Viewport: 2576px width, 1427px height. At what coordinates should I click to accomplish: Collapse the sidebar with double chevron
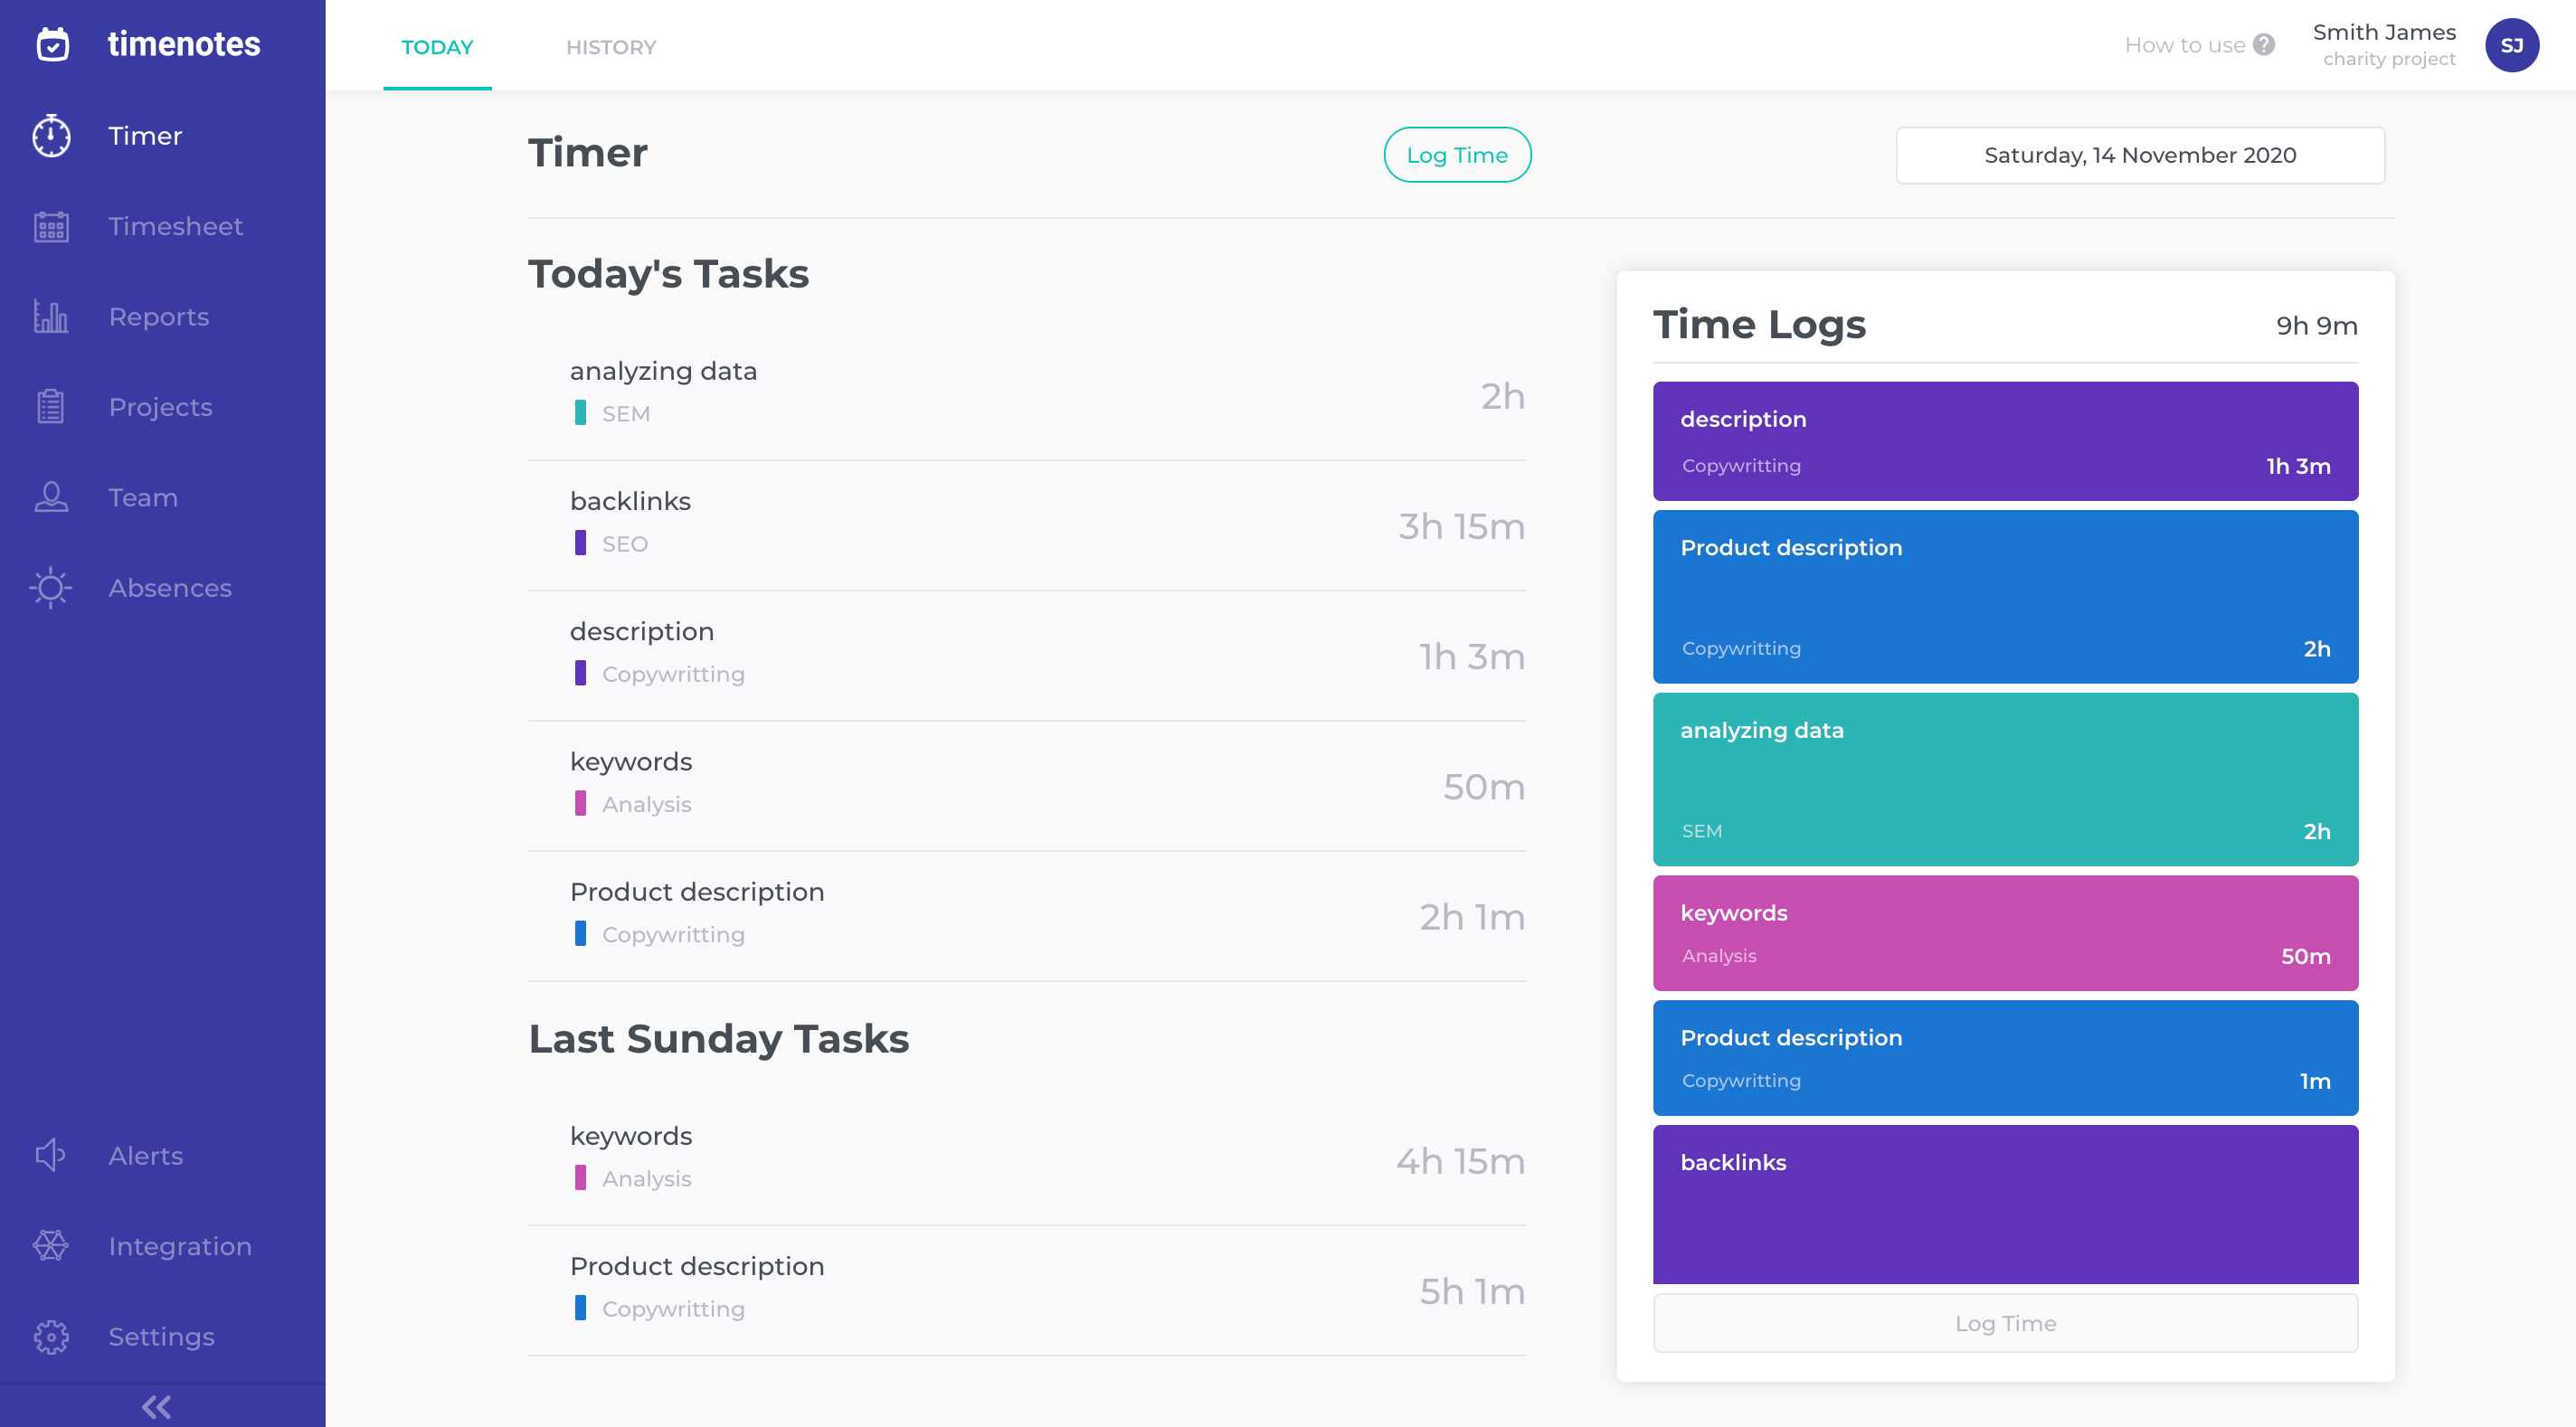(156, 1406)
